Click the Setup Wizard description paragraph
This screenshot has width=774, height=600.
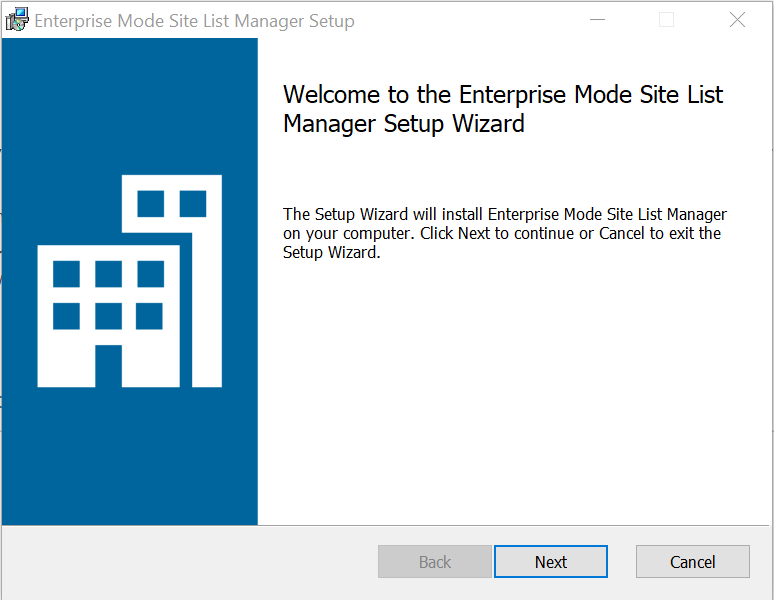504,233
